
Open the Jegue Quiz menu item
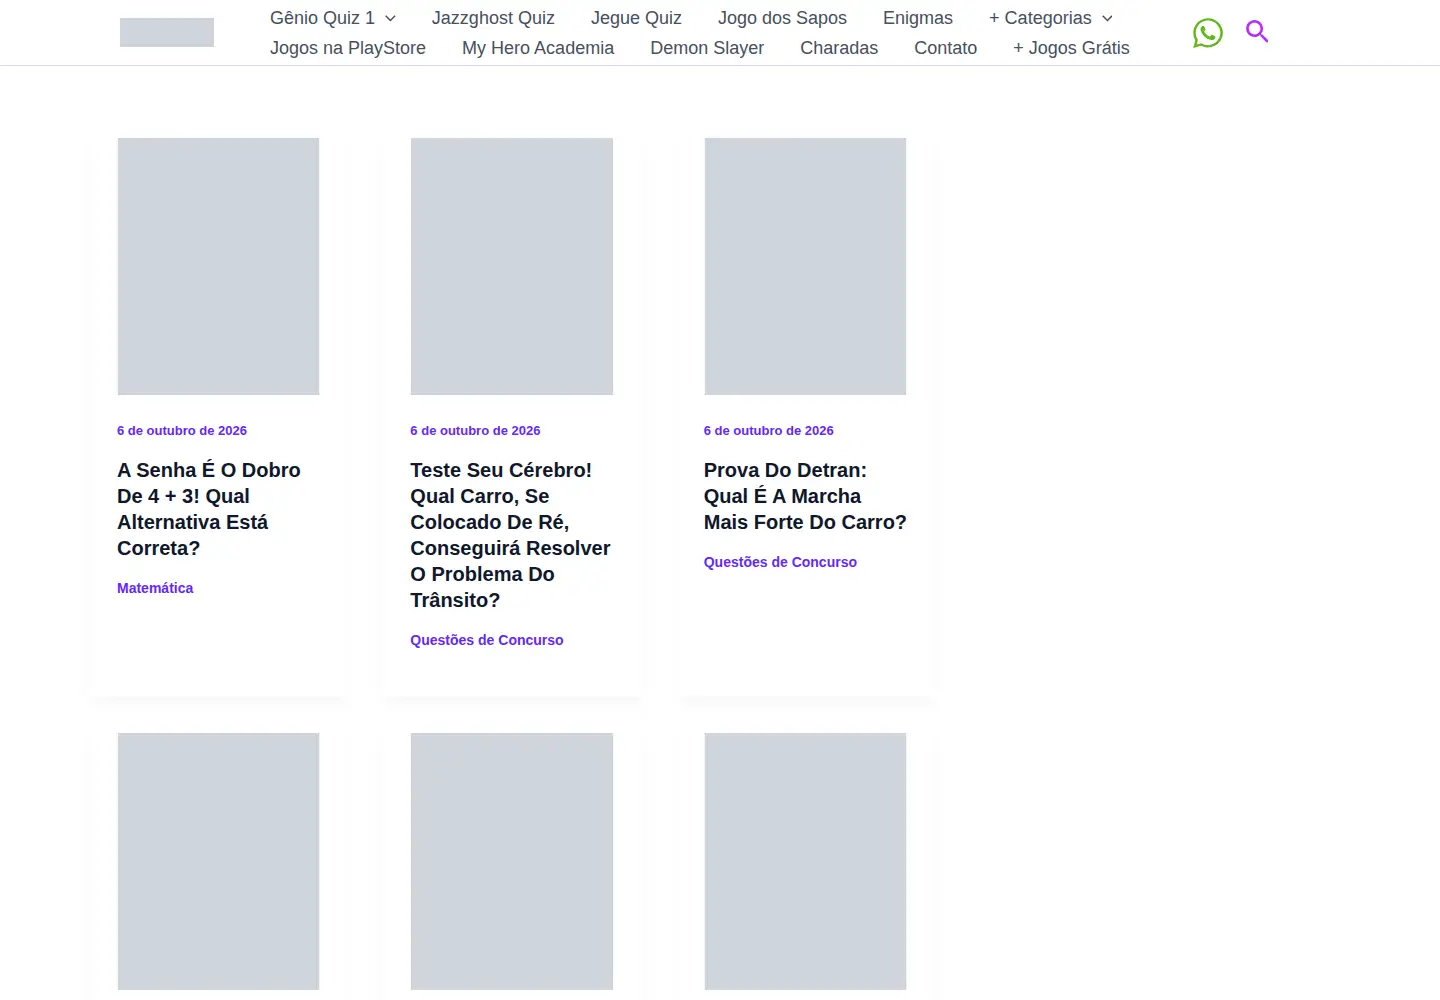pyautogui.click(x=636, y=18)
